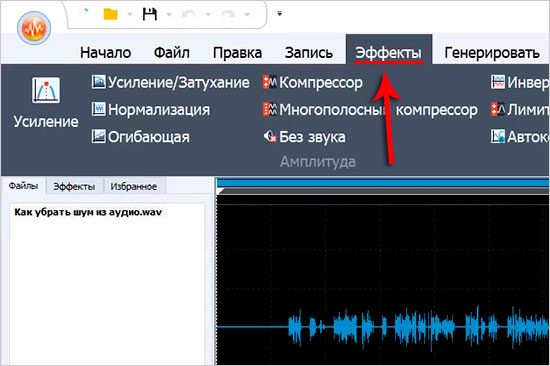Switch to the Избранное side panel tab
This screenshot has height=366, width=550.
(x=134, y=186)
